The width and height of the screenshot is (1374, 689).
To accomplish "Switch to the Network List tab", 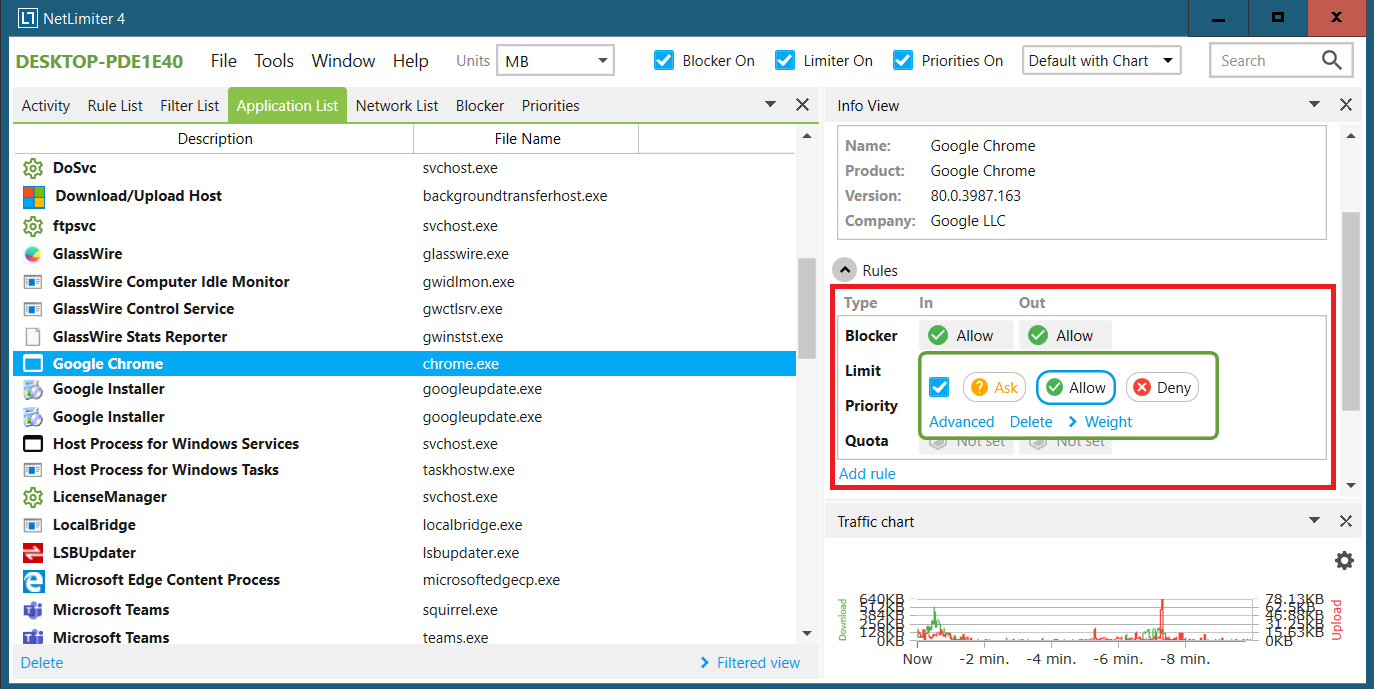I will [397, 105].
